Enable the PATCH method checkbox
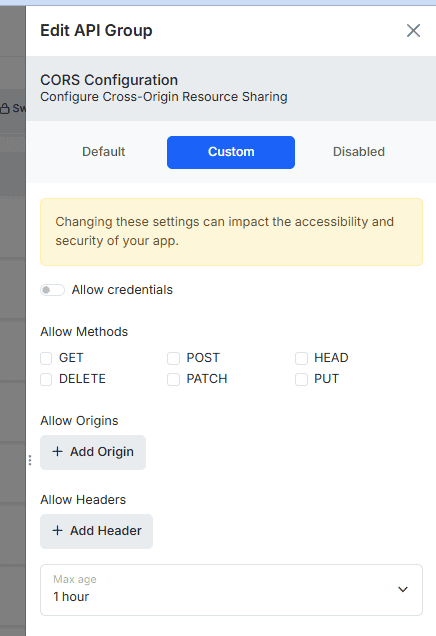This screenshot has width=436, height=636. pos(173,379)
